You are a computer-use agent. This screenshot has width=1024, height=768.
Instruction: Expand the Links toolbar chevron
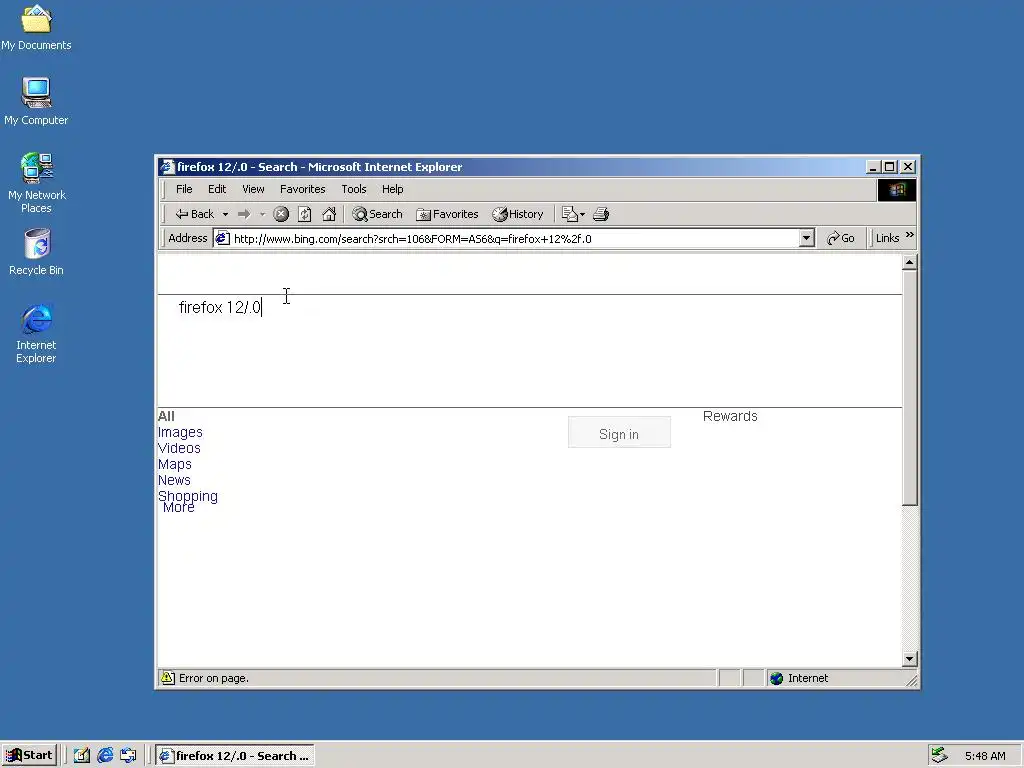(910, 235)
